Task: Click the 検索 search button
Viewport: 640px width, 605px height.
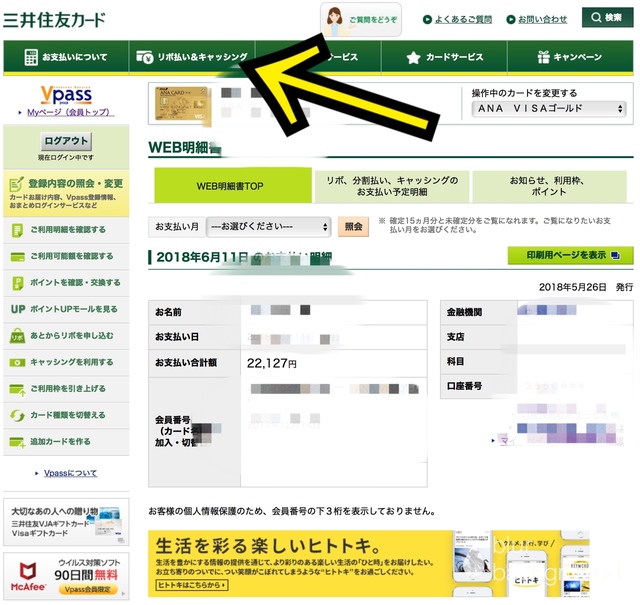Action: click(607, 18)
